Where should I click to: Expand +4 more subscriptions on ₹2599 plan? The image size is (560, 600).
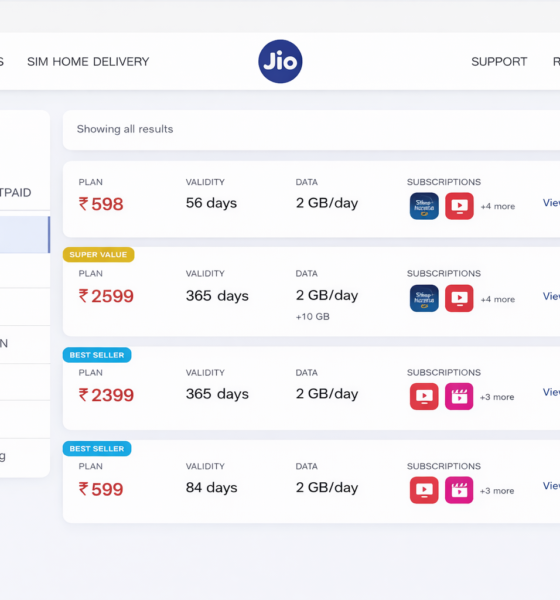(x=498, y=299)
